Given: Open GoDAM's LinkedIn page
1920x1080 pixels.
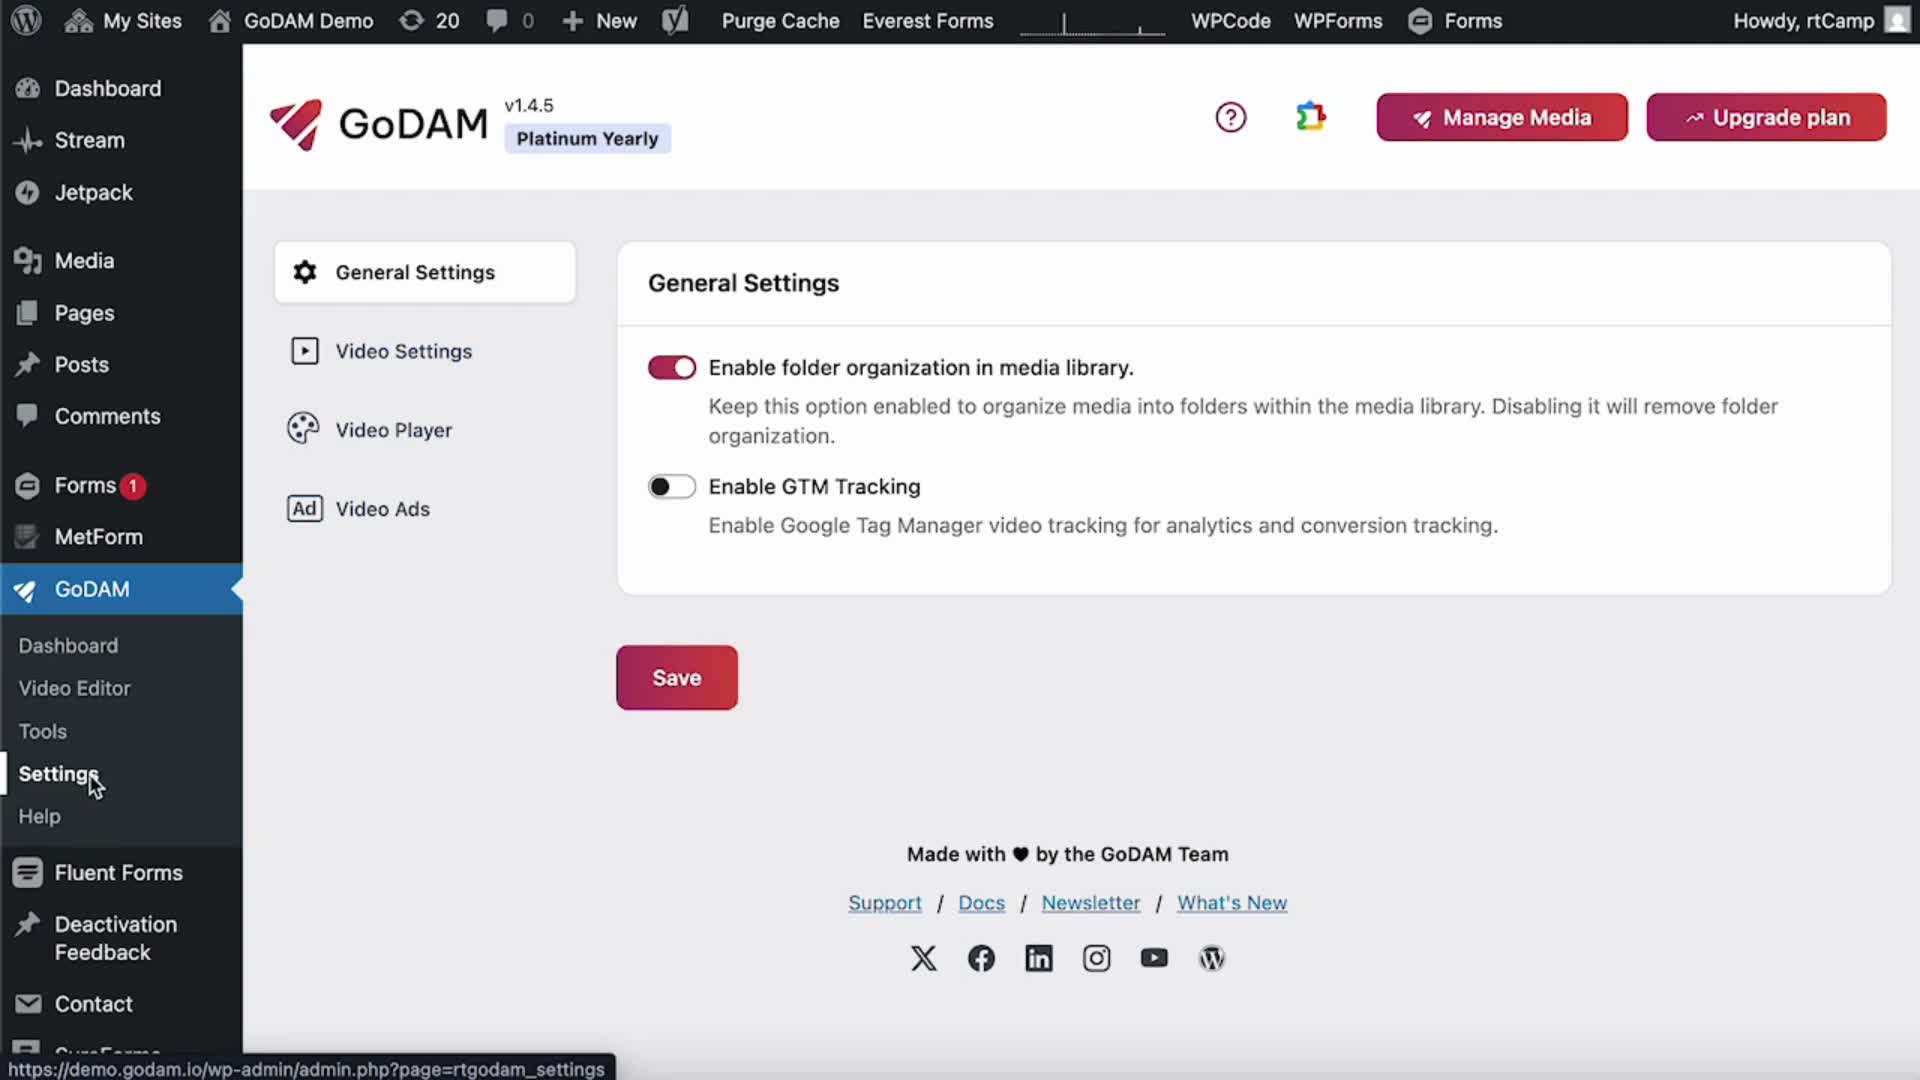Looking at the screenshot, I should point(1039,958).
